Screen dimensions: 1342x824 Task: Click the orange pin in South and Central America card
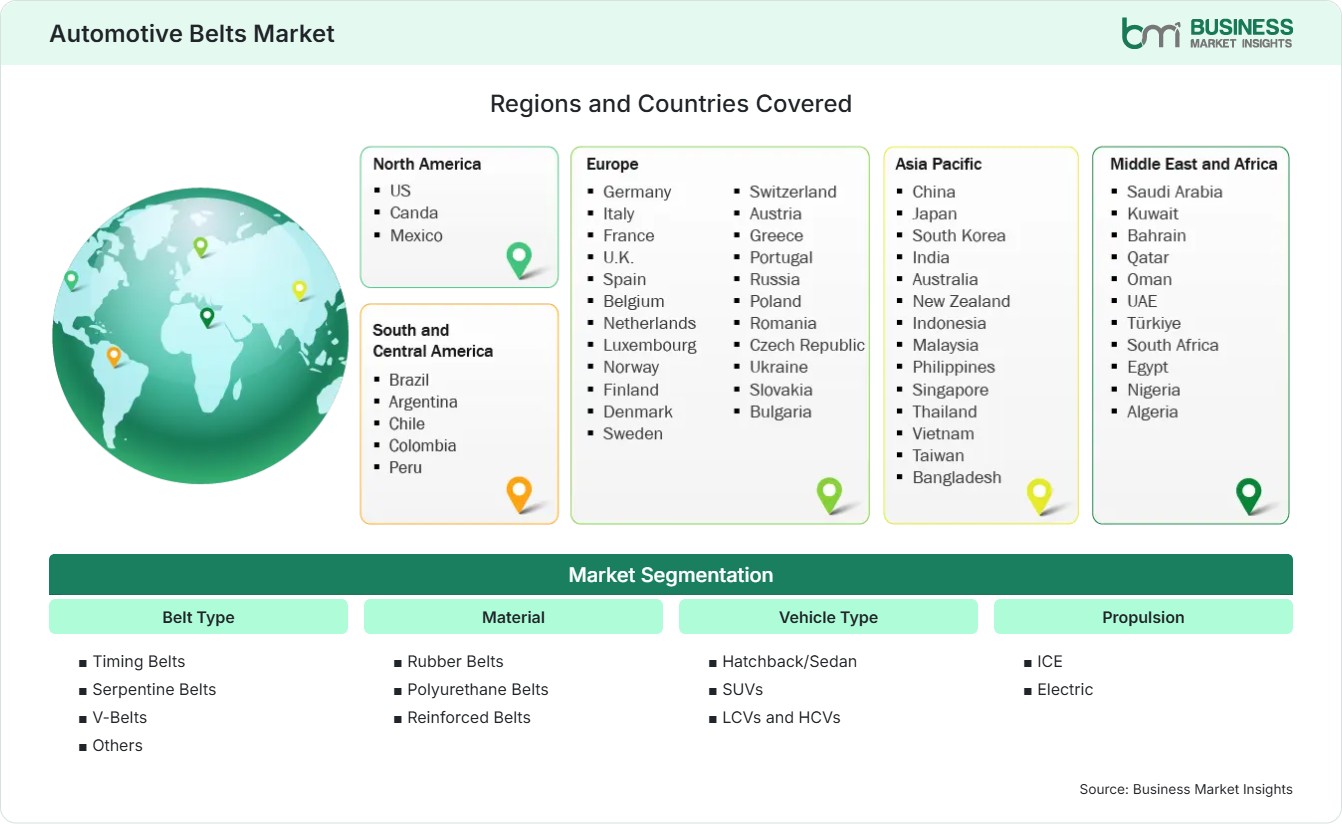coord(519,494)
